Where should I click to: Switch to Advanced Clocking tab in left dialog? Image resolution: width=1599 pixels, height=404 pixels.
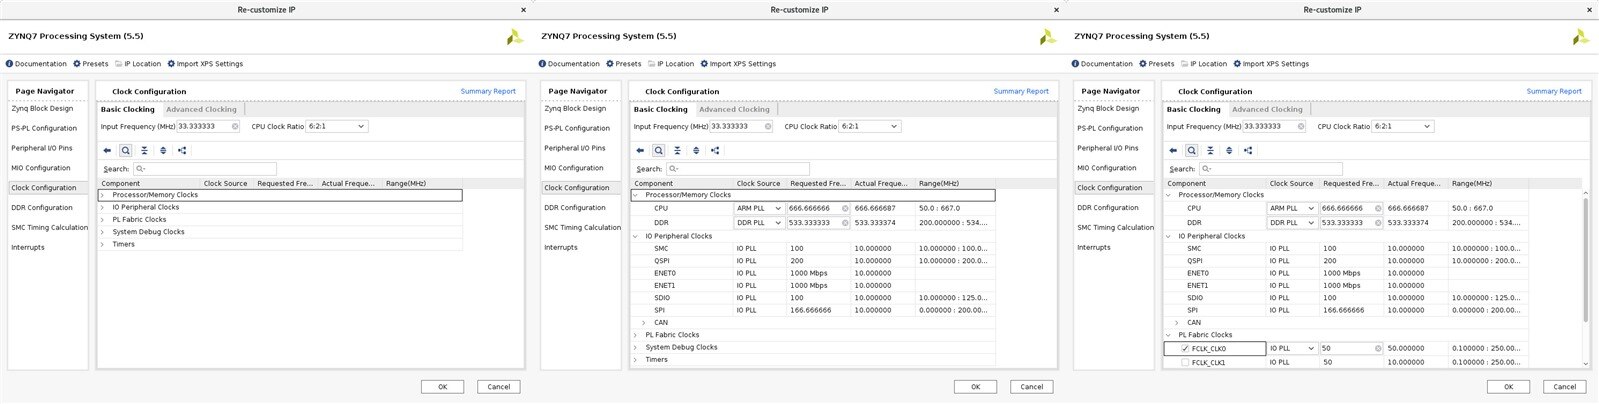201,110
